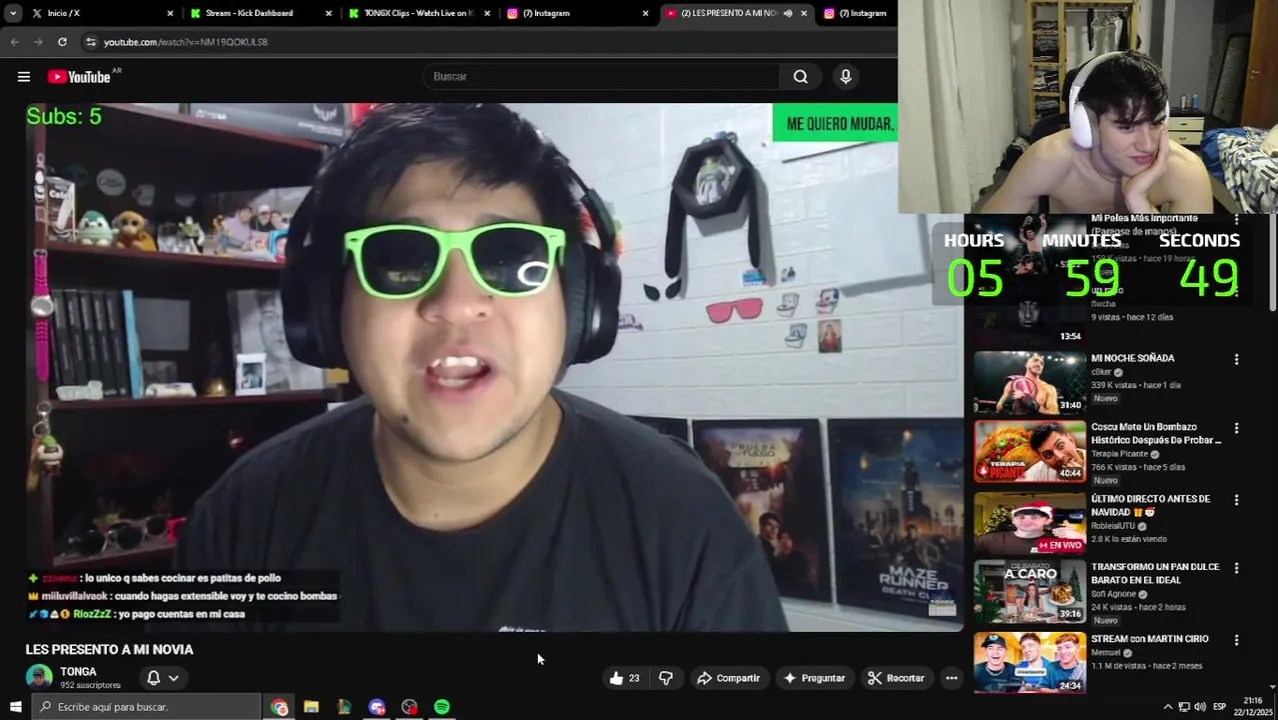Click the Terapia Picante channel name
Image resolution: width=1278 pixels, height=720 pixels.
[1120, 454]
